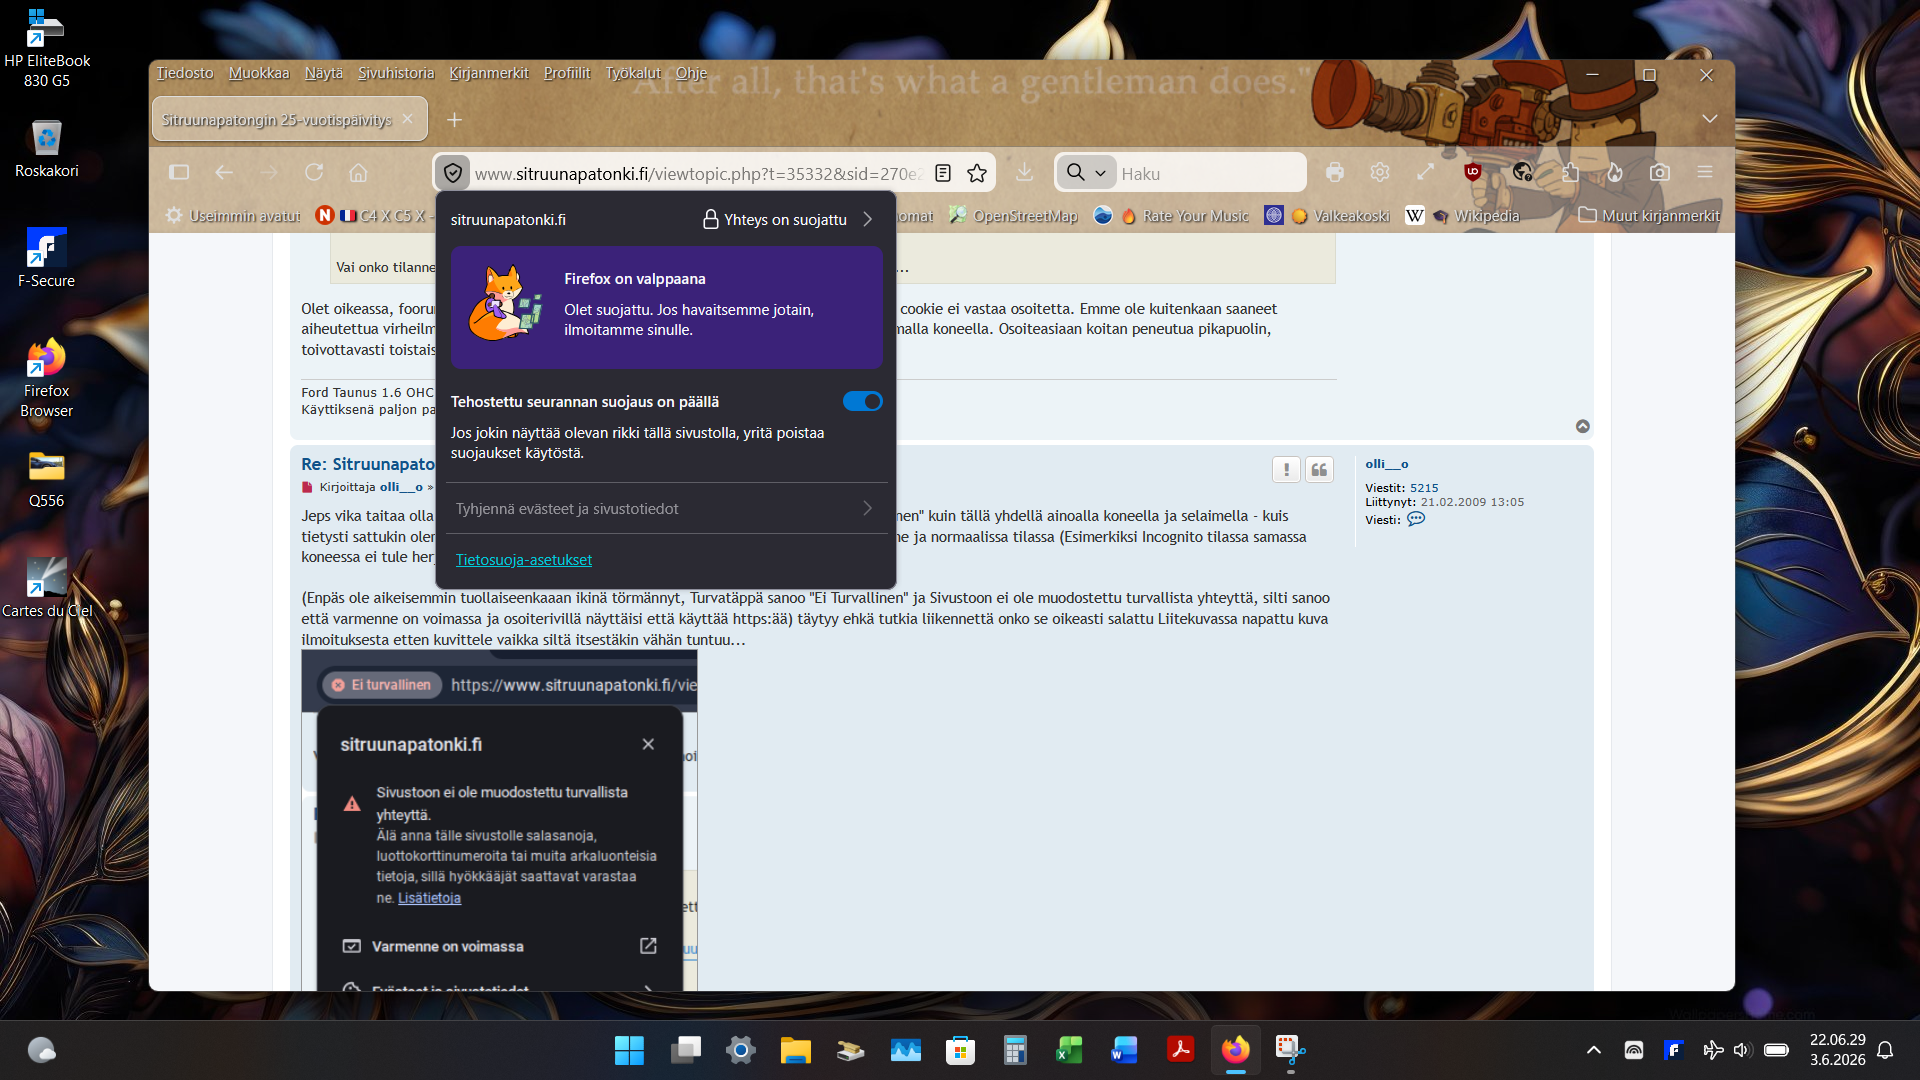Open the Työkalut menu
1920x1080 pixels.
click(633, 73)
